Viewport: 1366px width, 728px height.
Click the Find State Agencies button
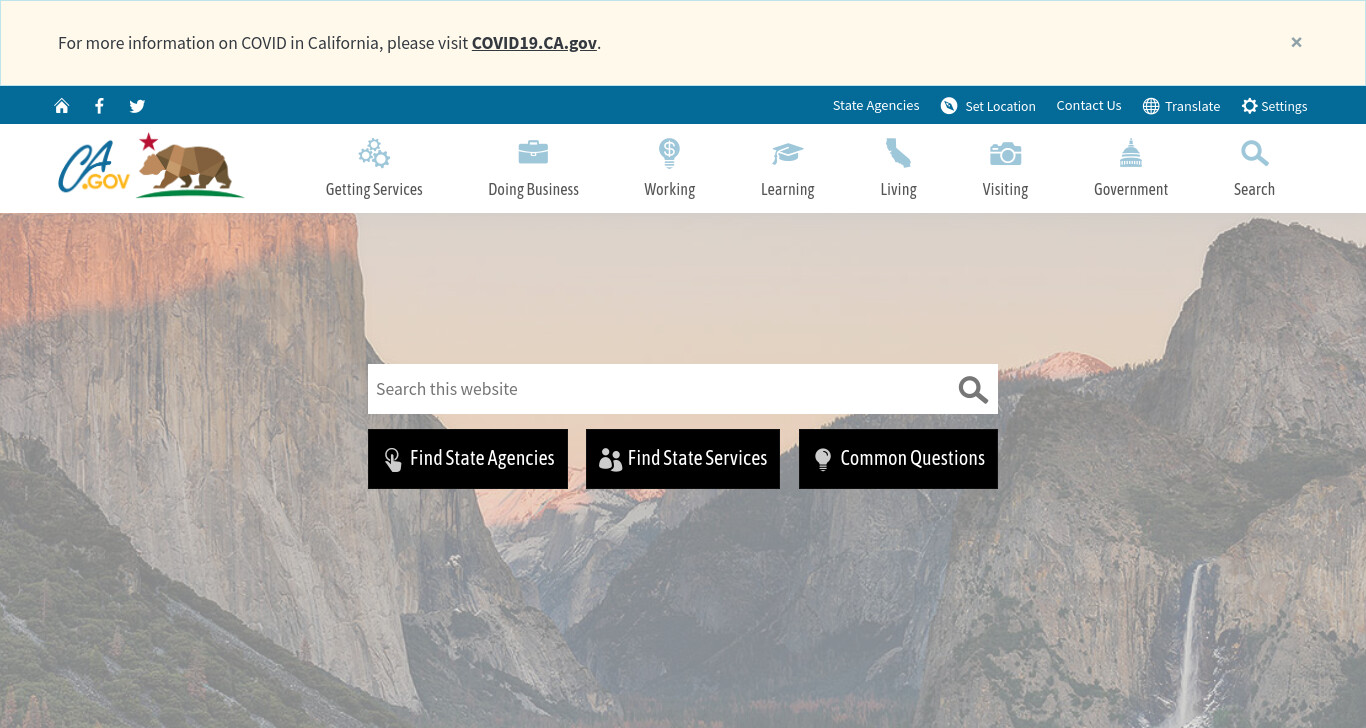click(468, 459)
